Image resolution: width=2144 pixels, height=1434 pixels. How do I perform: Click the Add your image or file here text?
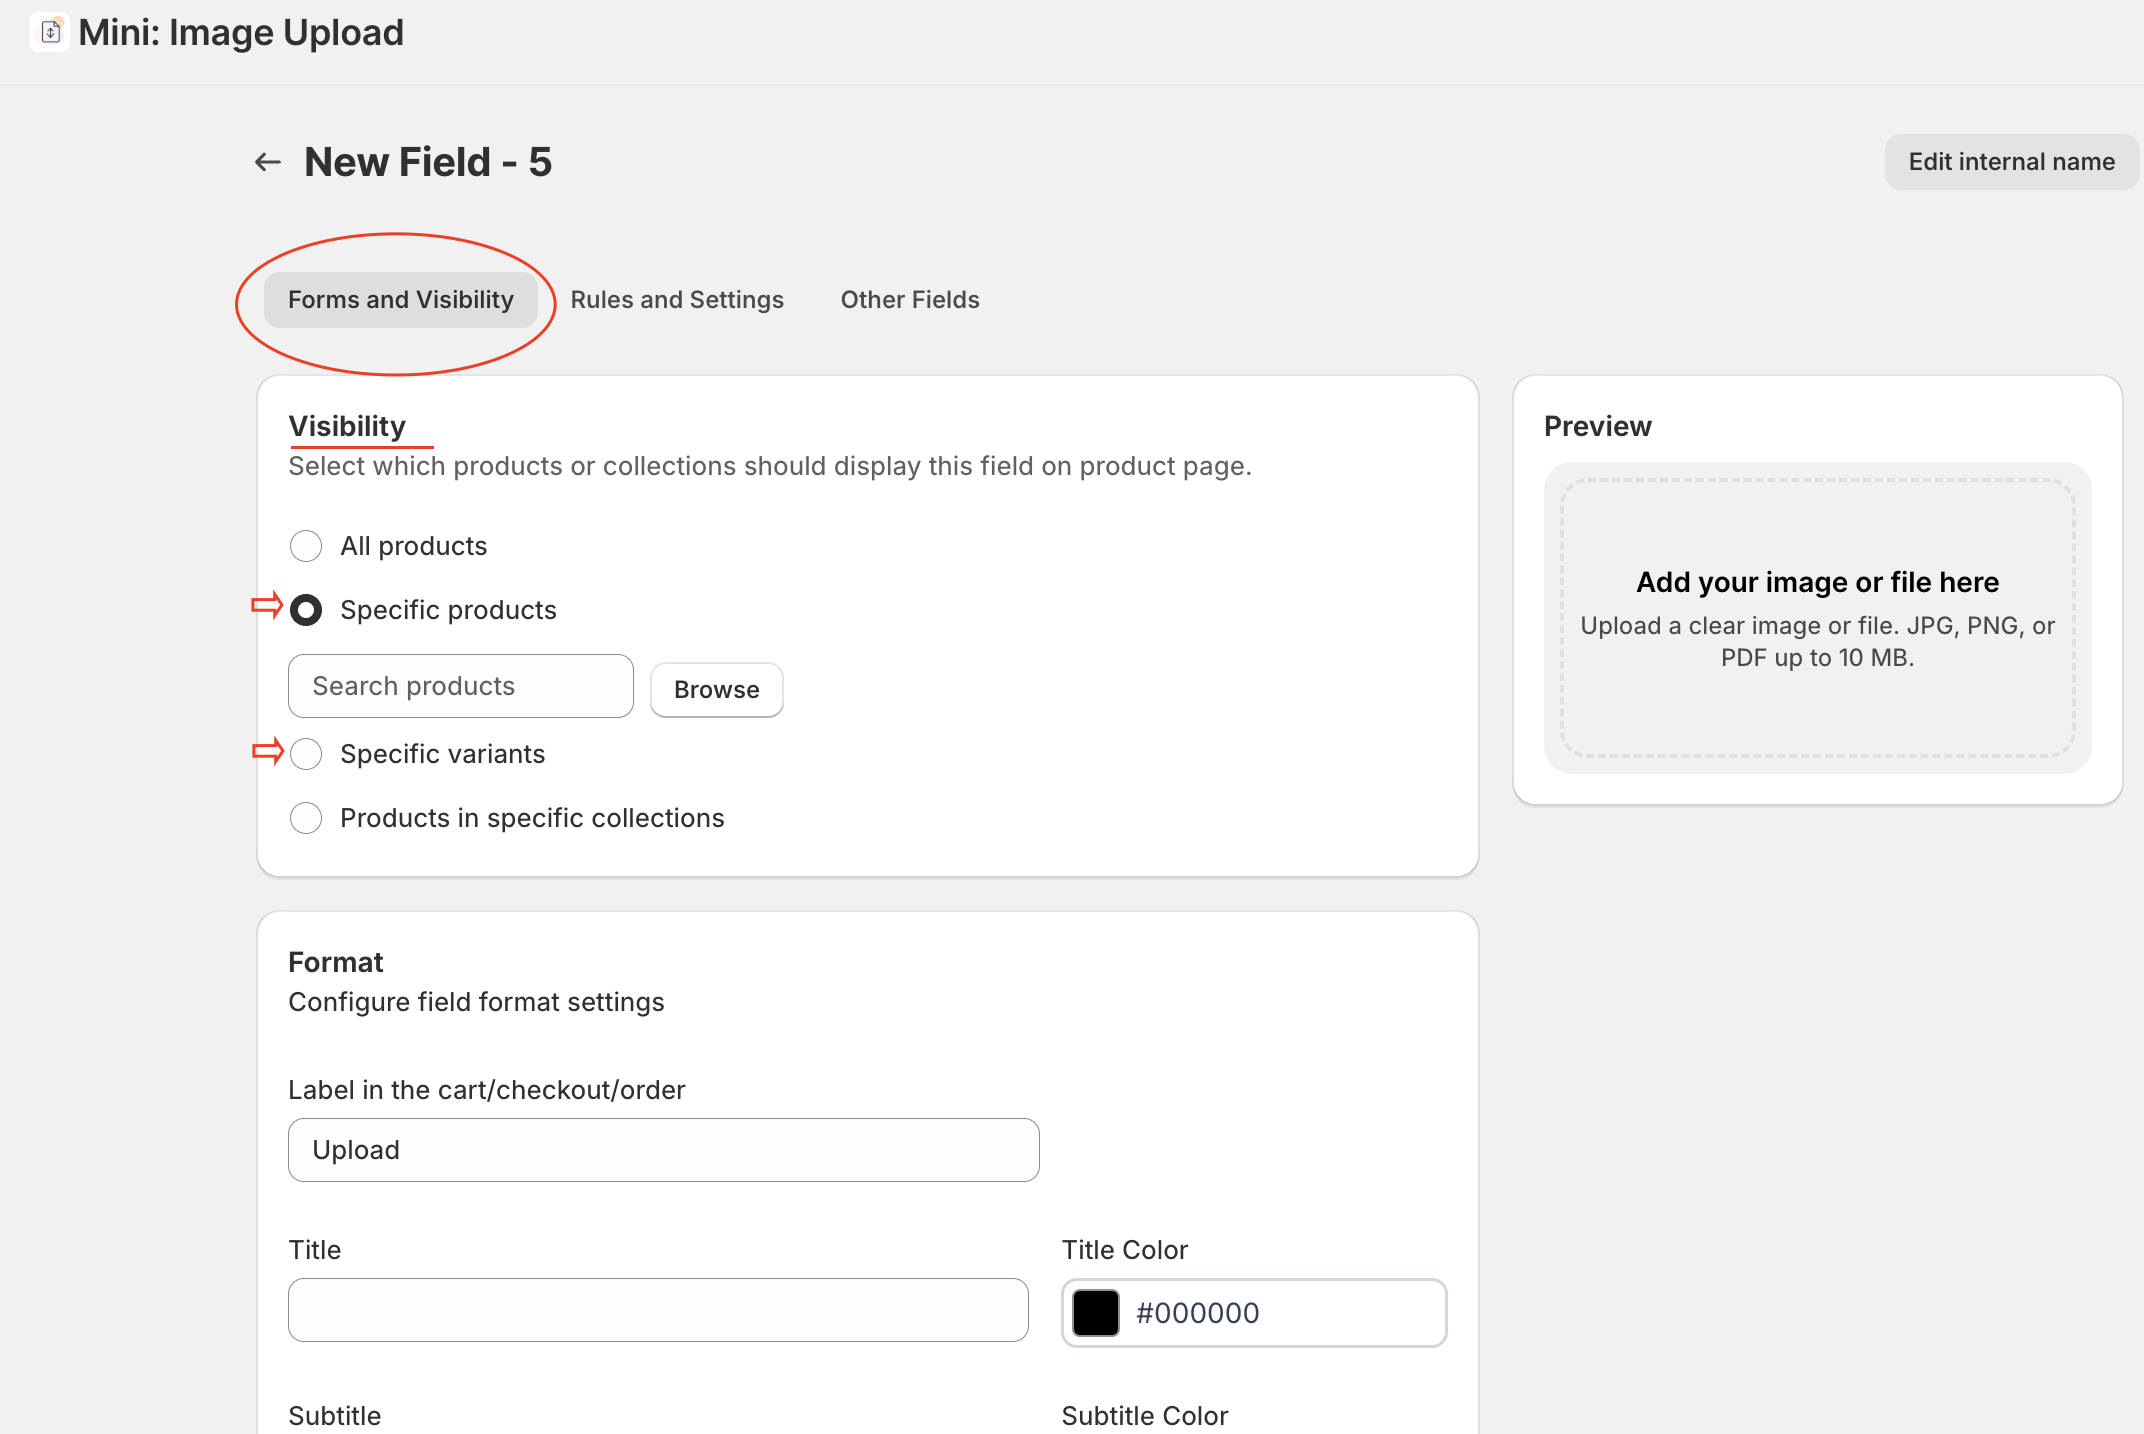[x=1817, y=582]
